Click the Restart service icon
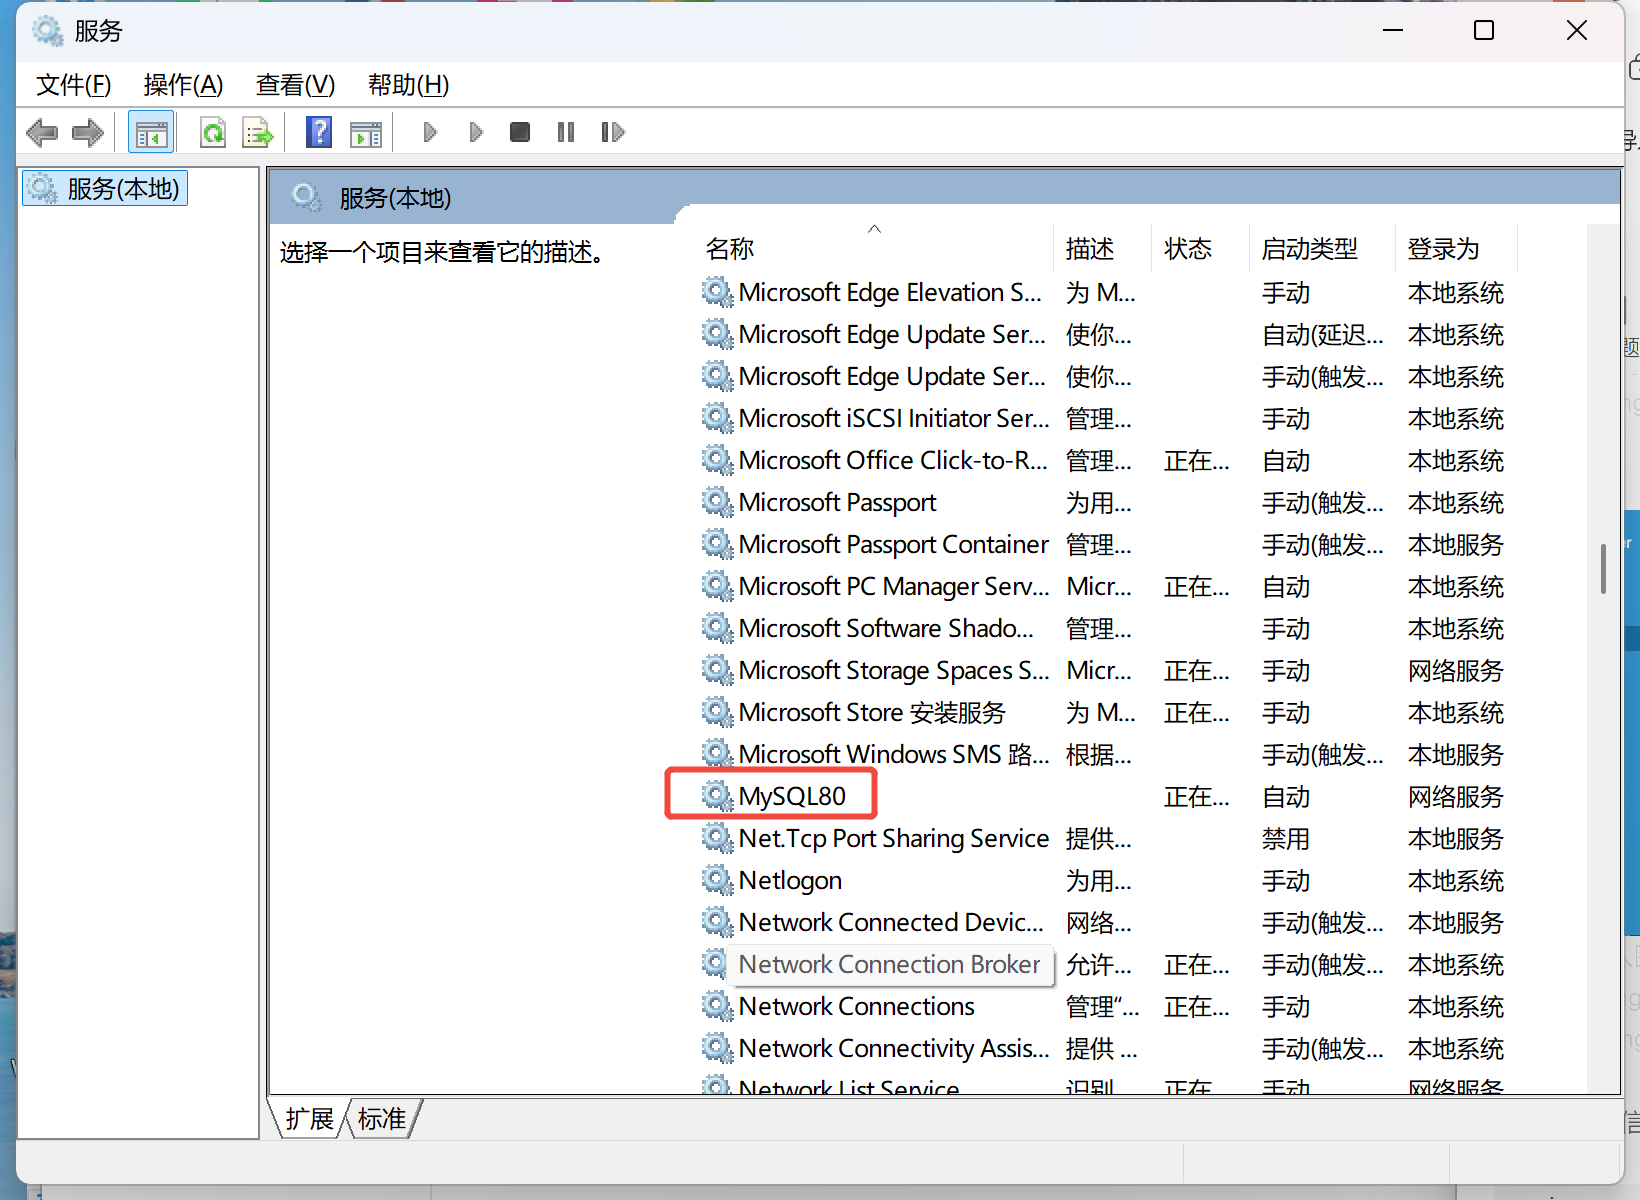Screen dimensions: 1640x1200 click(x=612, y=132)
